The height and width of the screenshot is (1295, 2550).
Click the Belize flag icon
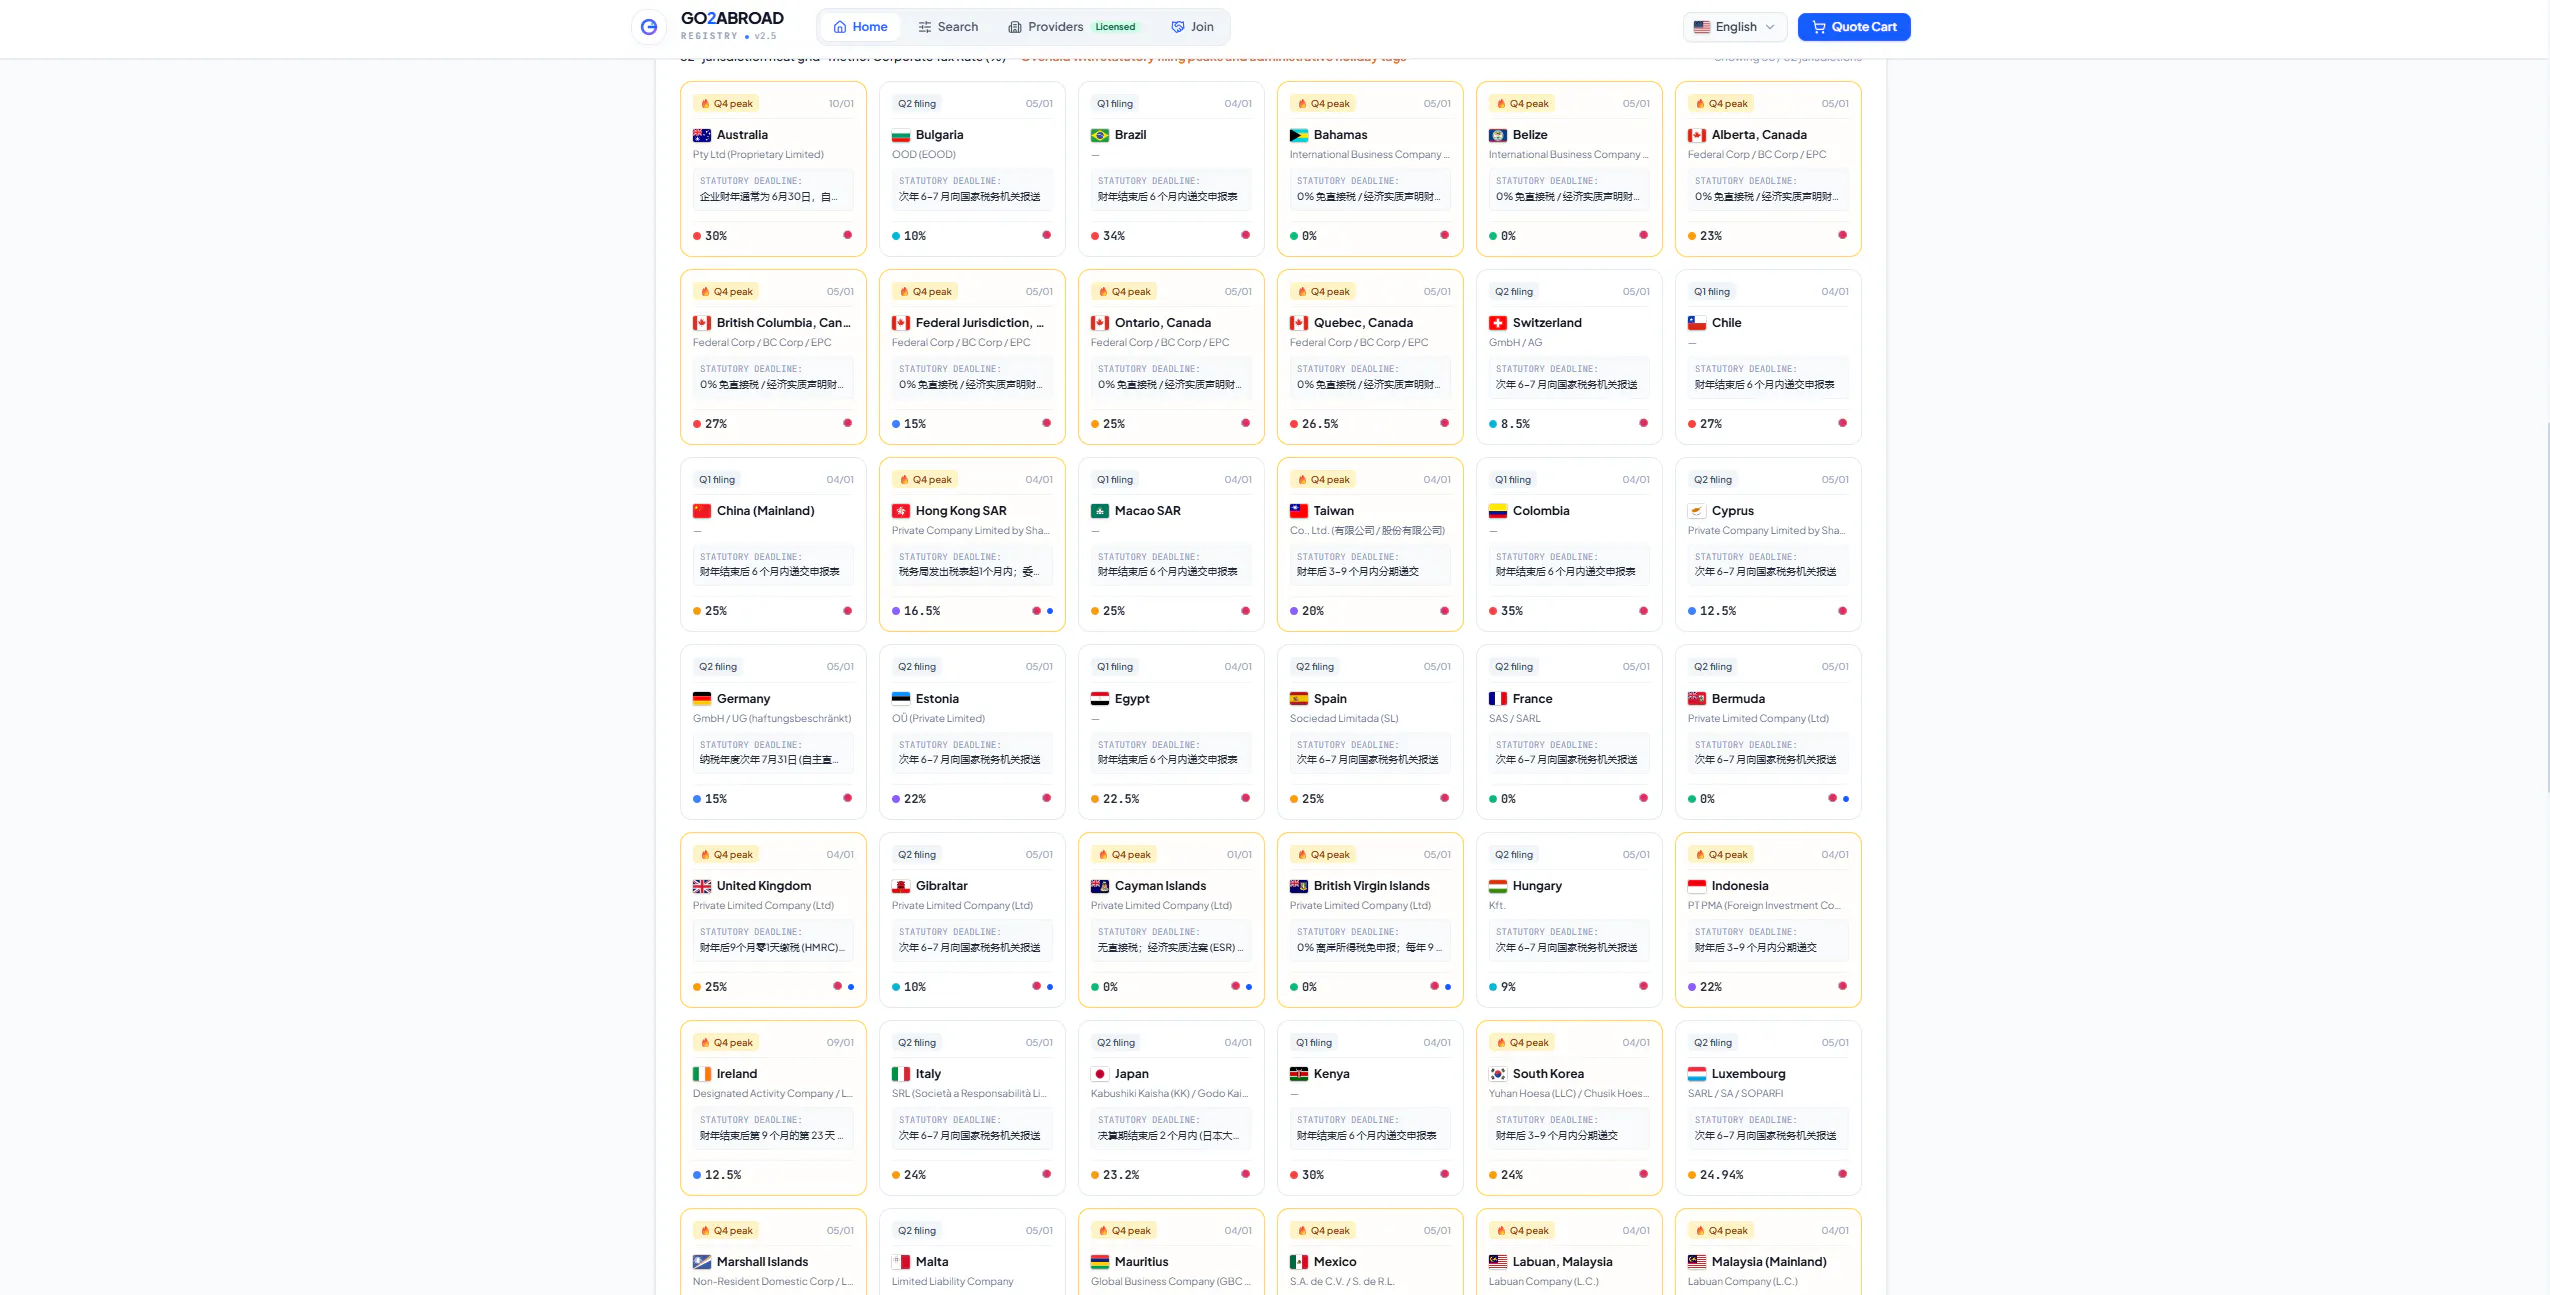(x=1498, y=135)
